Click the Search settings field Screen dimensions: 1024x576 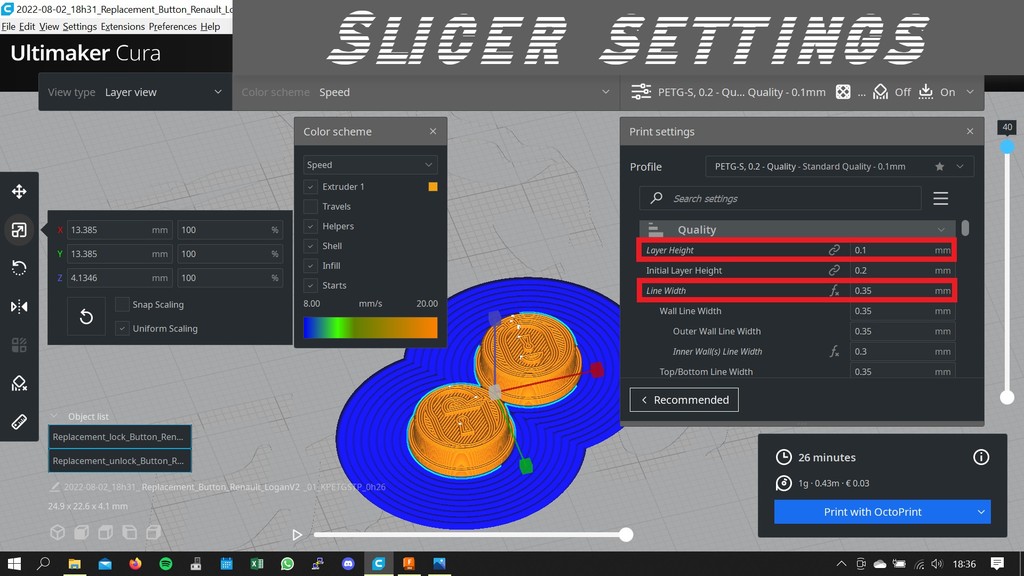tap(780, 199)
